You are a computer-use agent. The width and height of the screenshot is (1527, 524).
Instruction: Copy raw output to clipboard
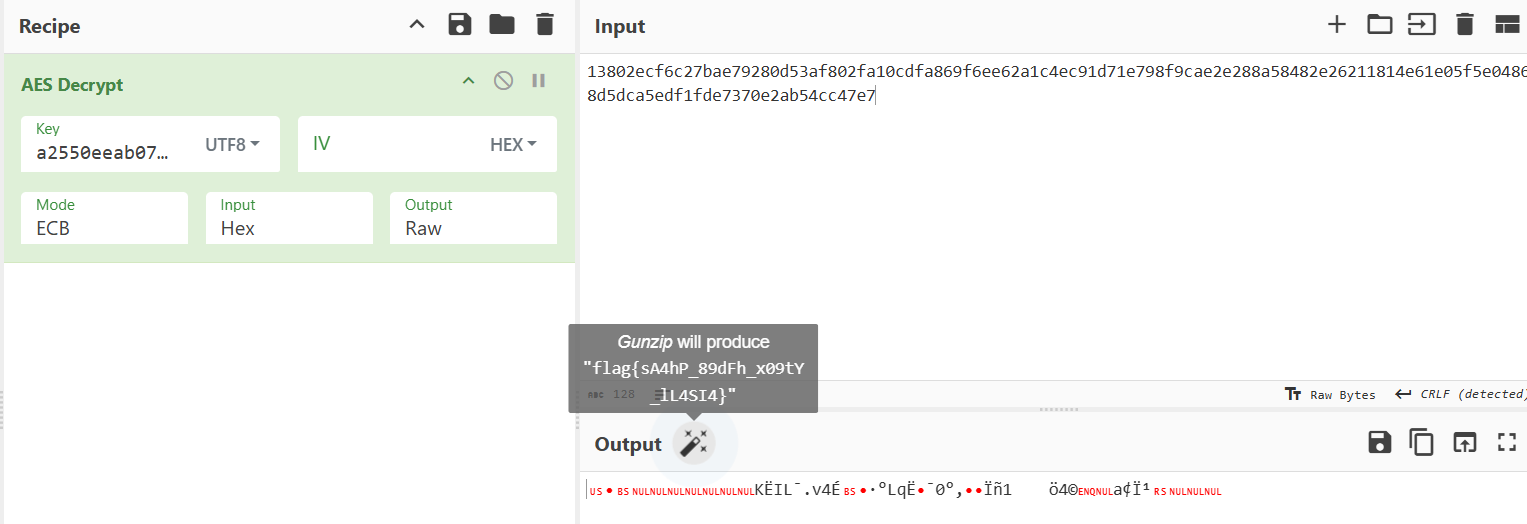coord(1422,442)
